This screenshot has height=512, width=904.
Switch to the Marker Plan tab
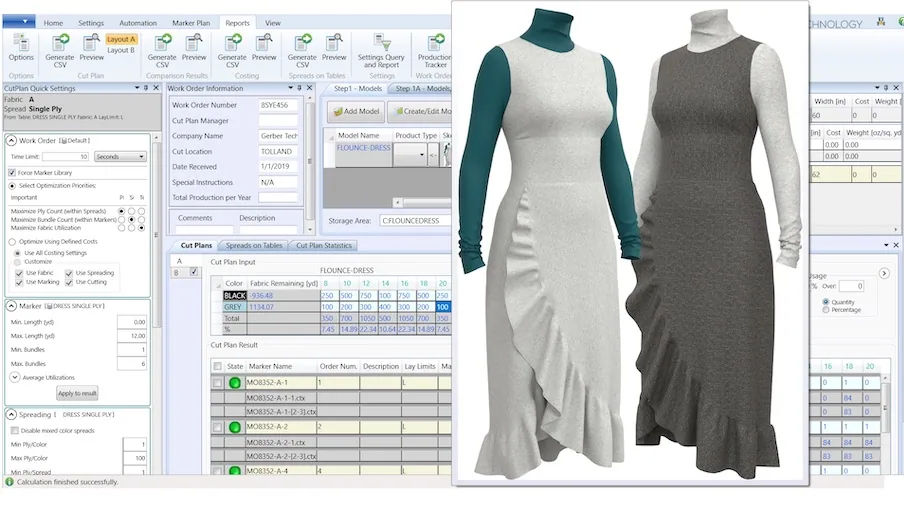191,23
